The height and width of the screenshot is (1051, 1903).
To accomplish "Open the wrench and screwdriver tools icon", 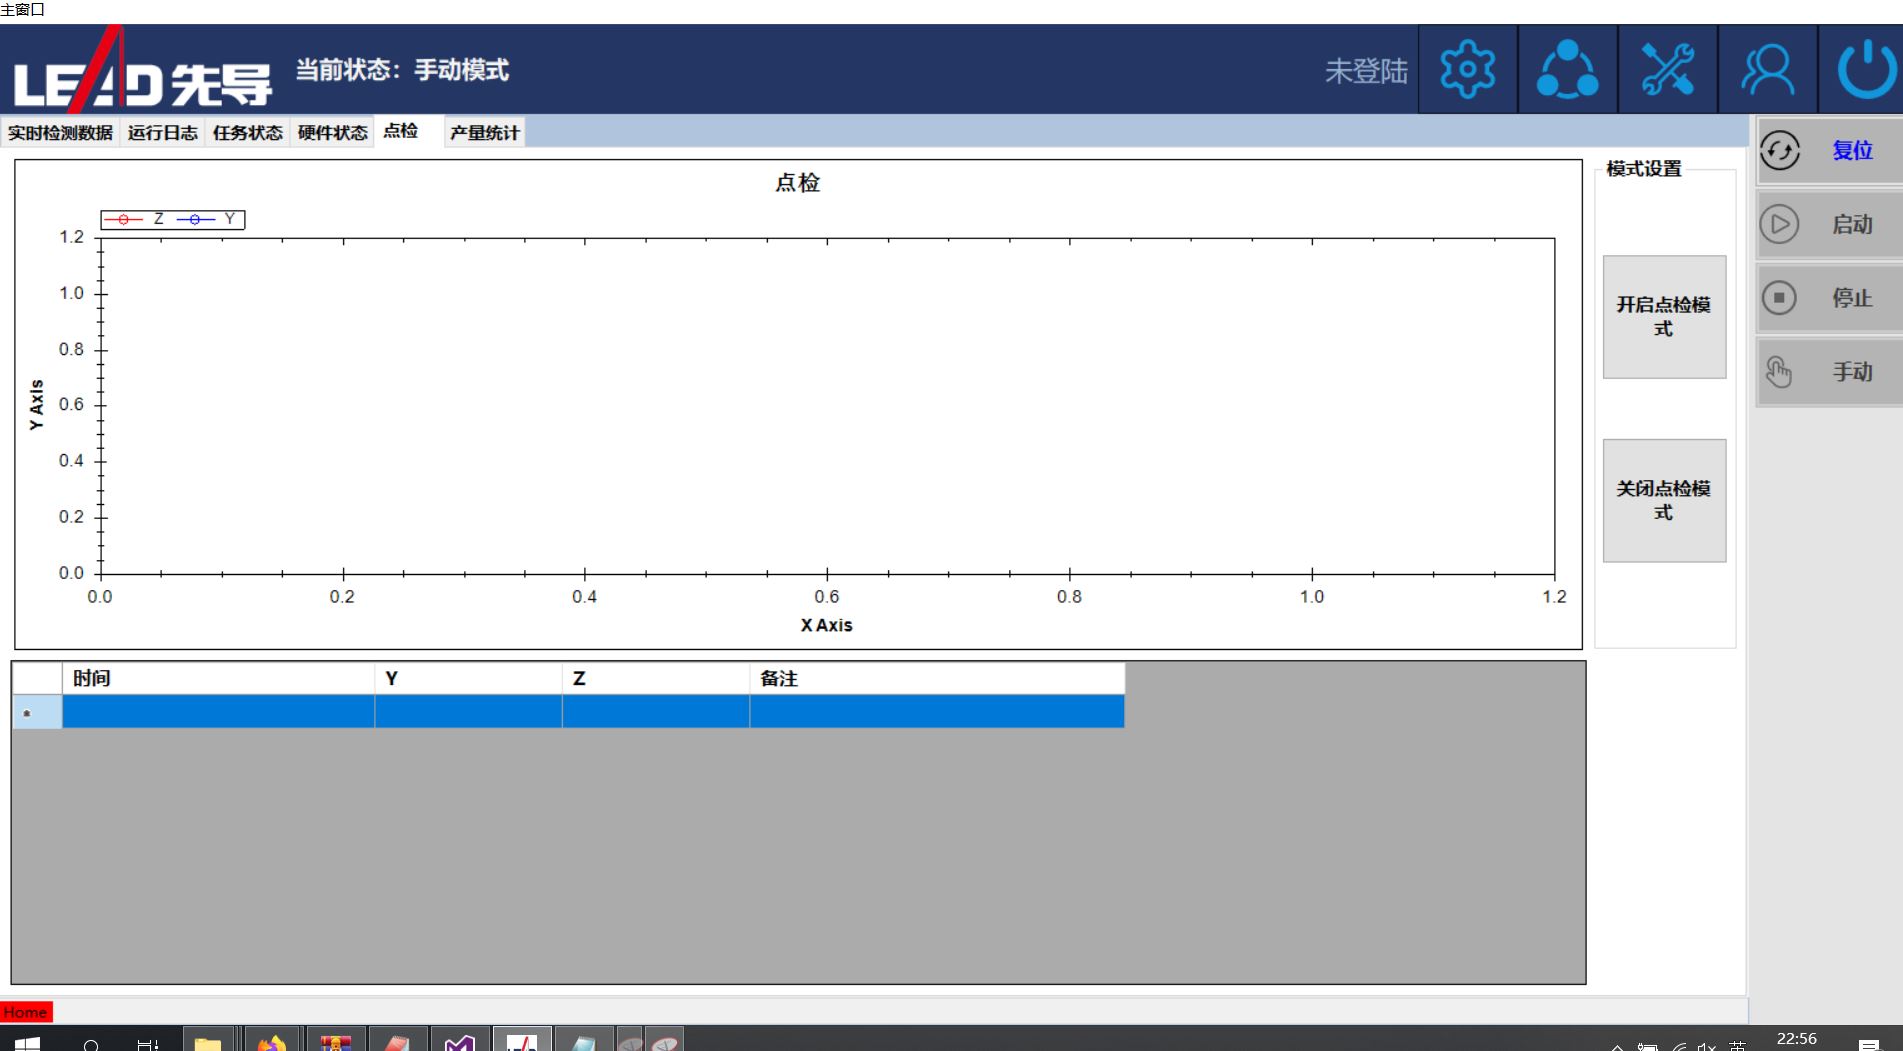I will point(1667,70).
